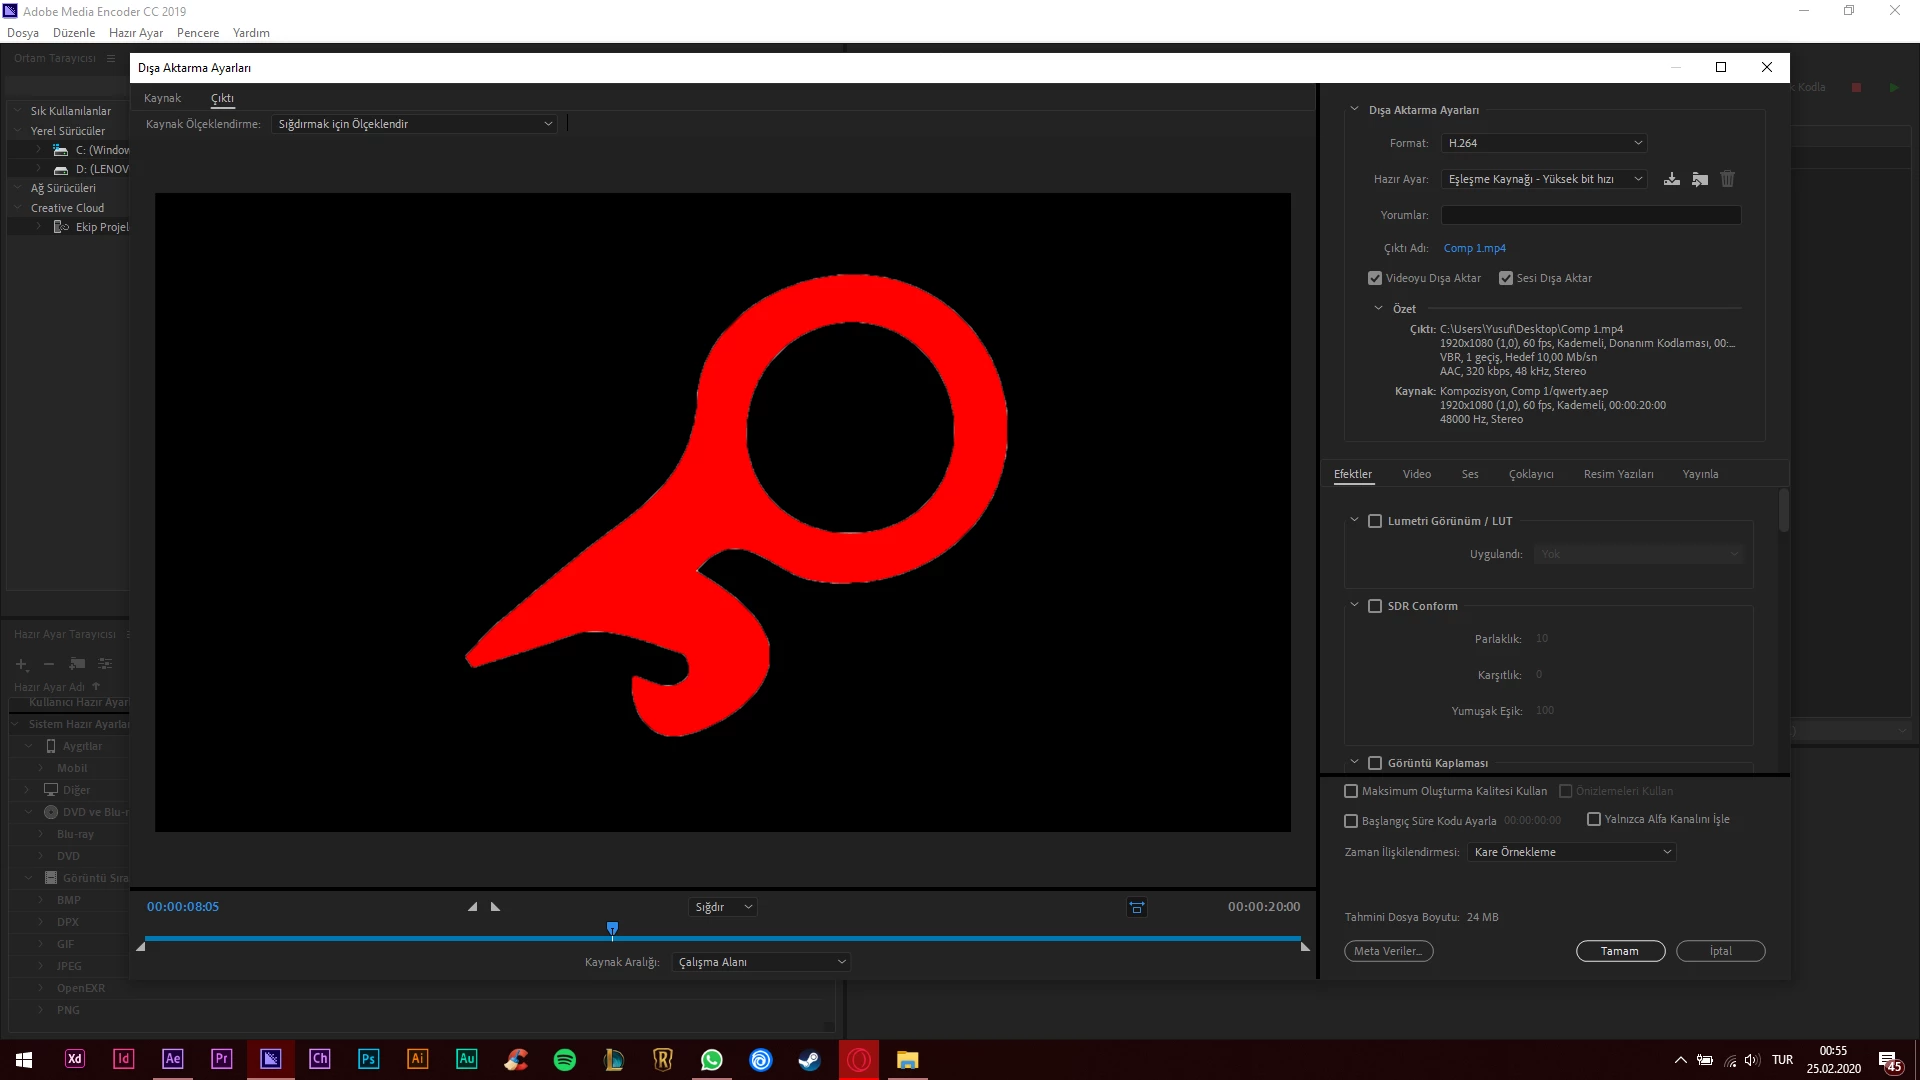Screen dimensions: 1920x1080
Task: Enable Maksimum Oluşturma Kalitesi Kullan
Action: point(1351,791)
